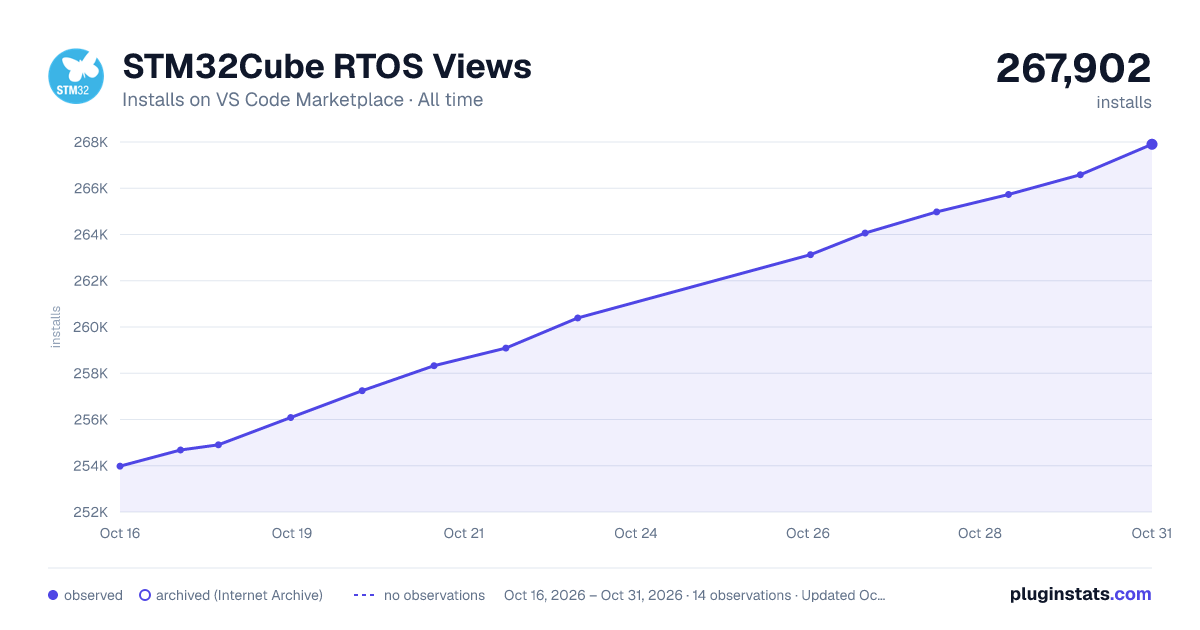1200x630 pixels.
Task: Click the 256K y-axis label
Action: click(x=92, y=420)
